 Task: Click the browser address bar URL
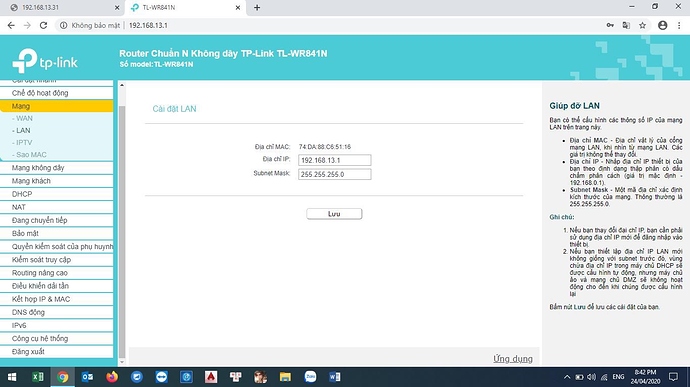point(148,26)
